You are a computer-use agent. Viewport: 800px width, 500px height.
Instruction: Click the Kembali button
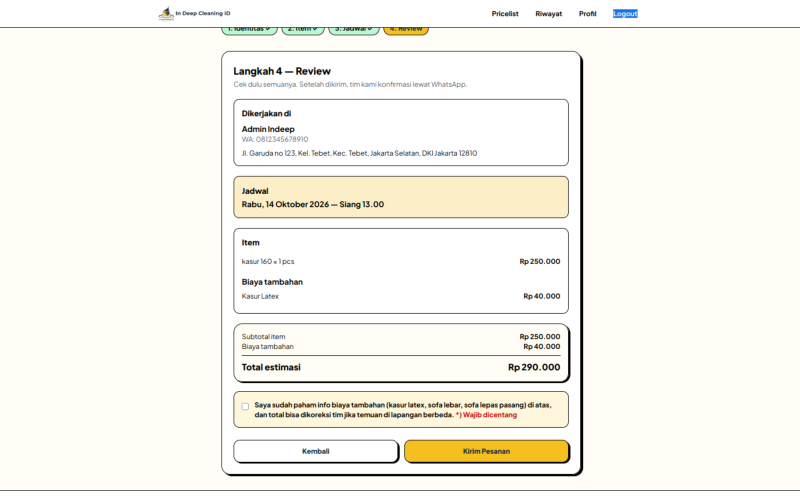[316, 451]
